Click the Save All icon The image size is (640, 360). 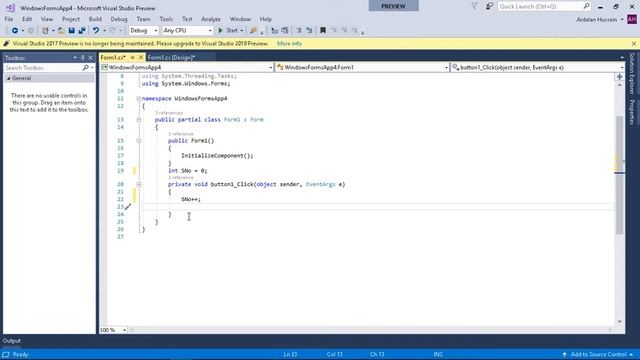click(82, 31)
